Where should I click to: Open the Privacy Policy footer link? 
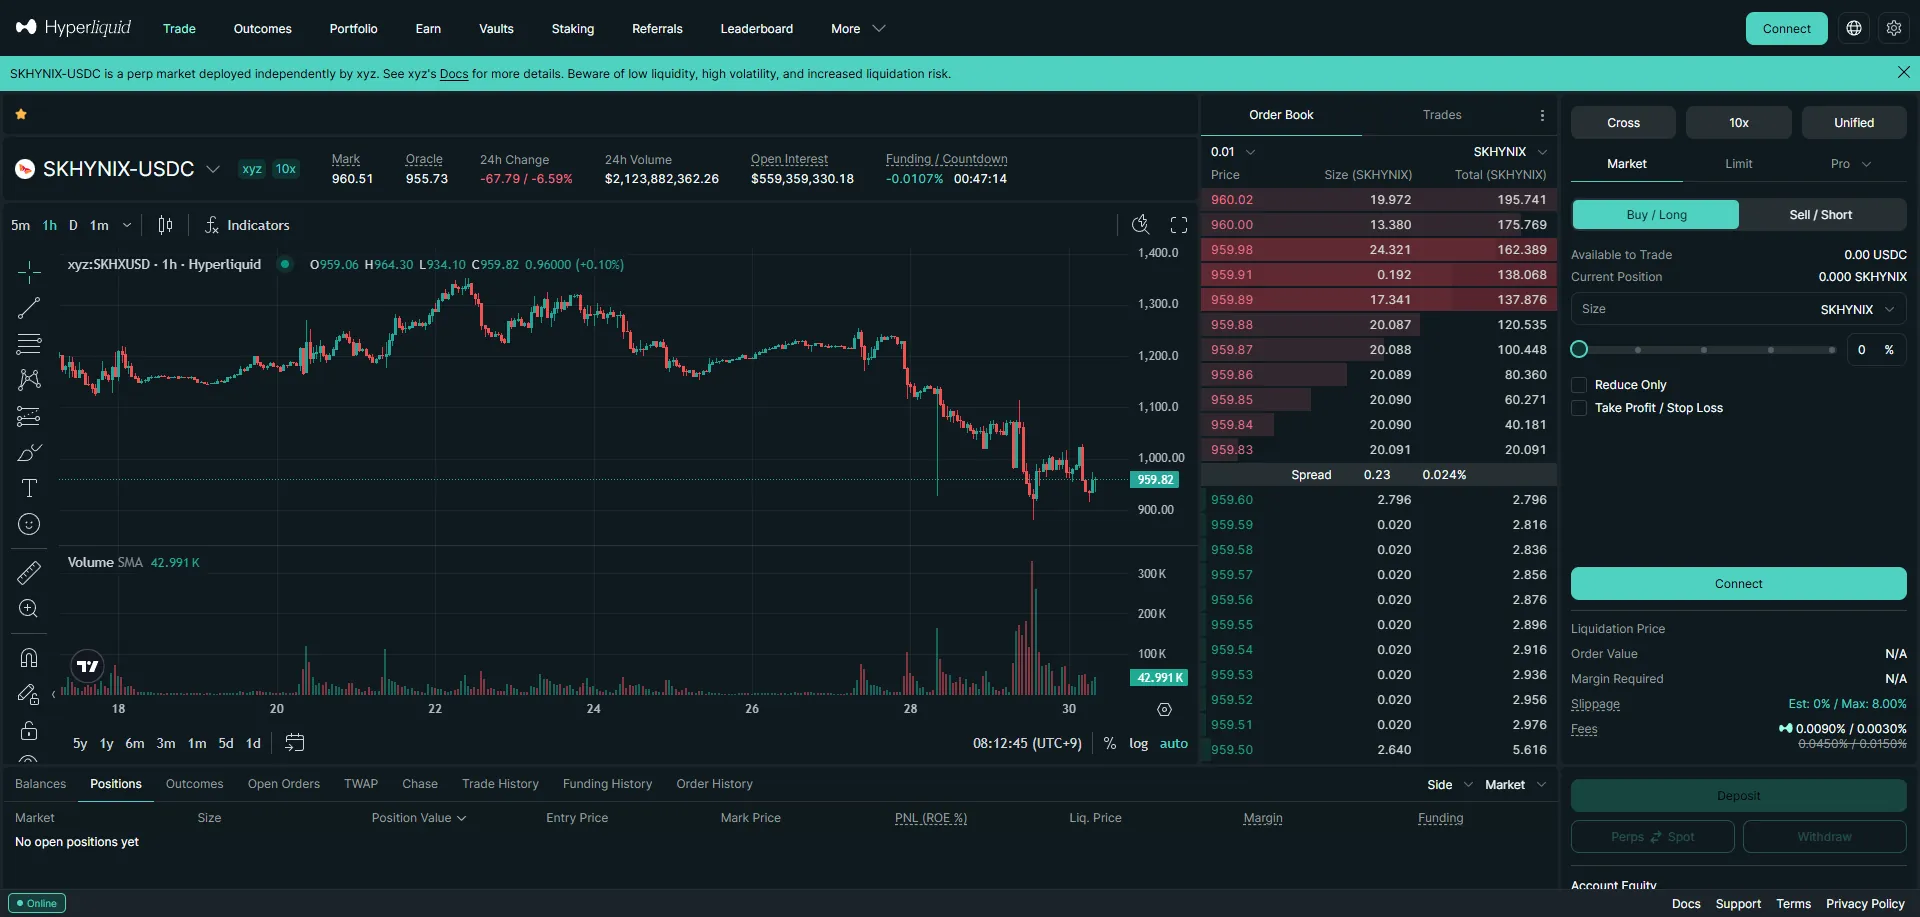pyautogui.click(x=1865, y=904)
